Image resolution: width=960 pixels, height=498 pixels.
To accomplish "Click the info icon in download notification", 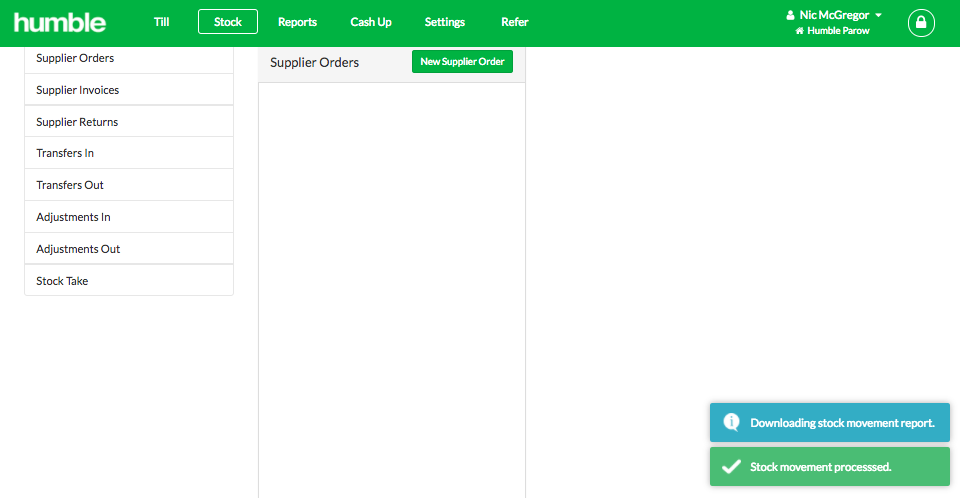I will tap(731, 422).
